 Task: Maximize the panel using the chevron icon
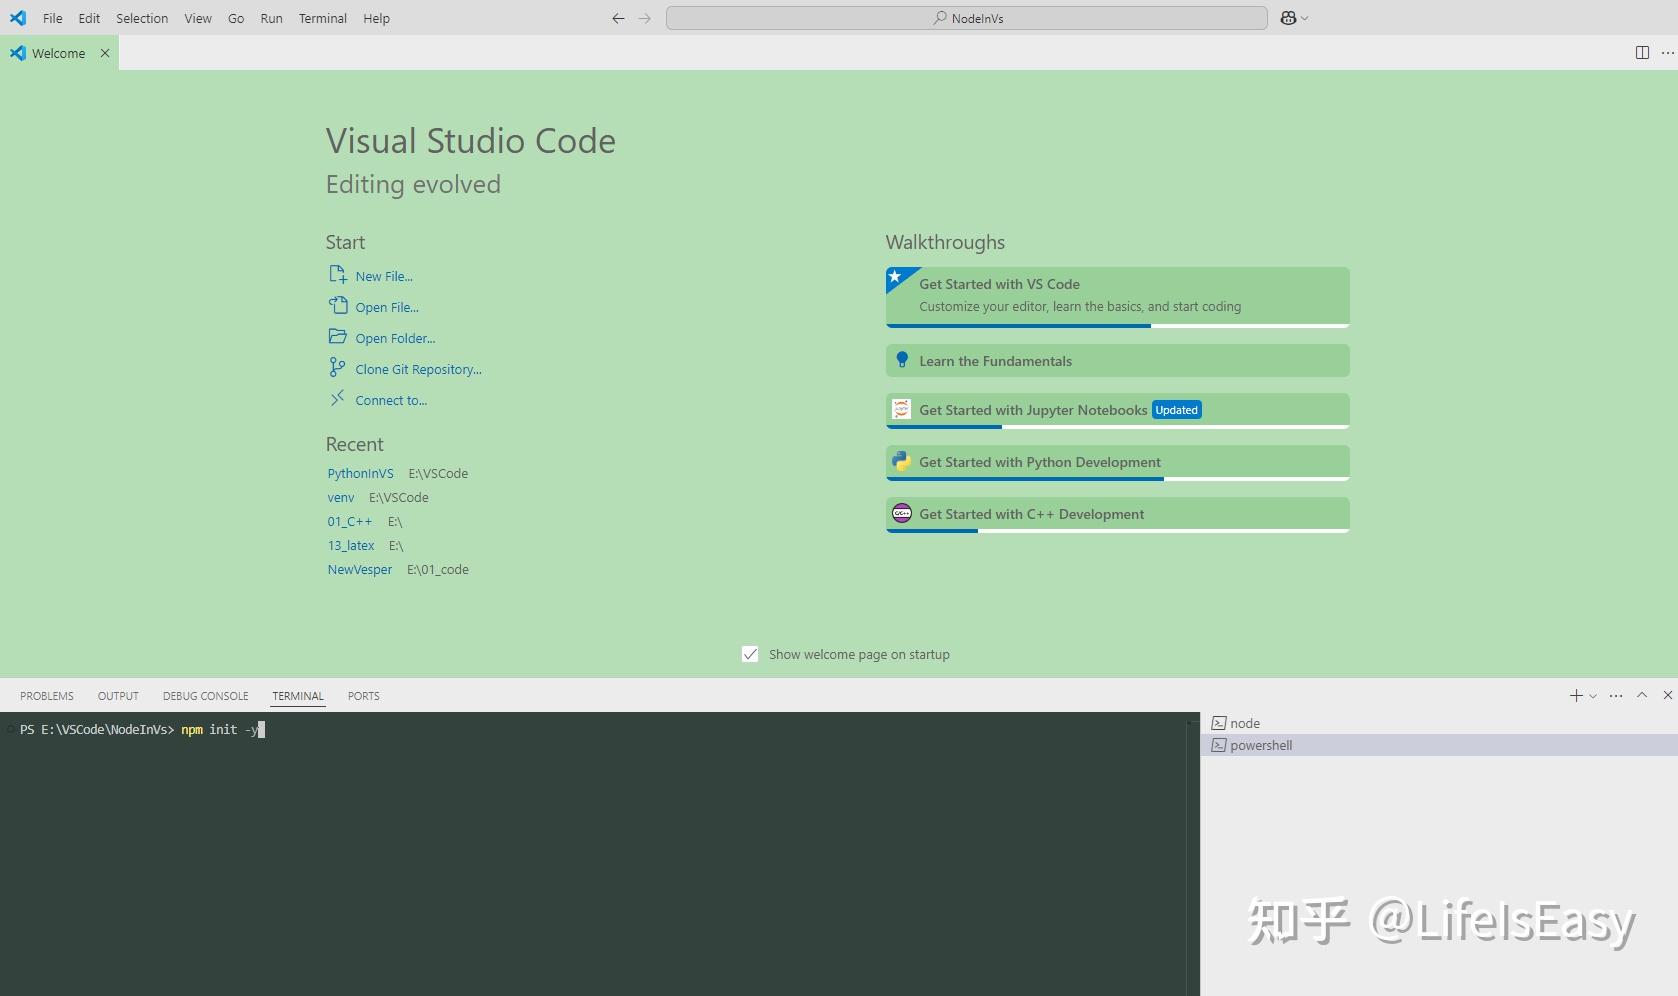point(1642,695)
